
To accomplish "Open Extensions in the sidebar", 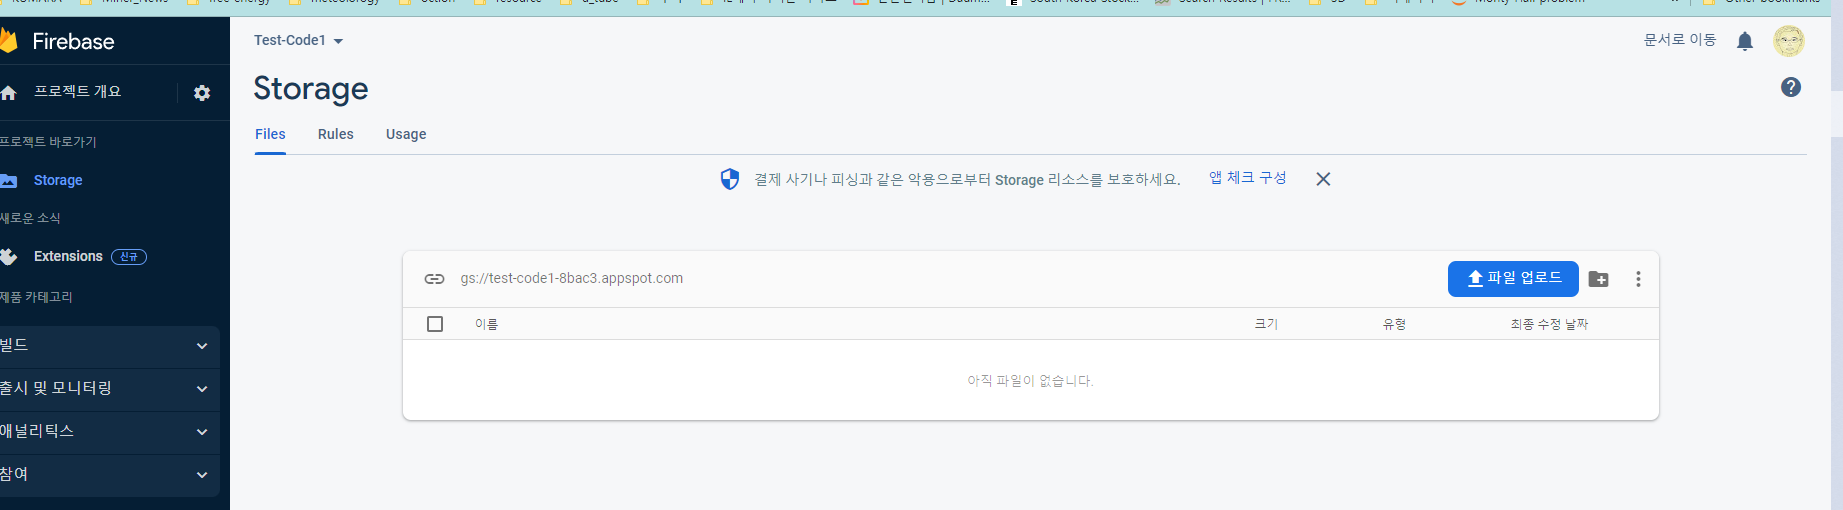I will (68, 257).
